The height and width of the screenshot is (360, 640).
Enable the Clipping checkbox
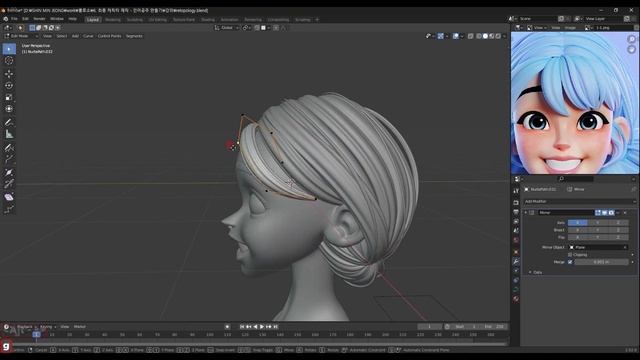click(x=570, y=255)
